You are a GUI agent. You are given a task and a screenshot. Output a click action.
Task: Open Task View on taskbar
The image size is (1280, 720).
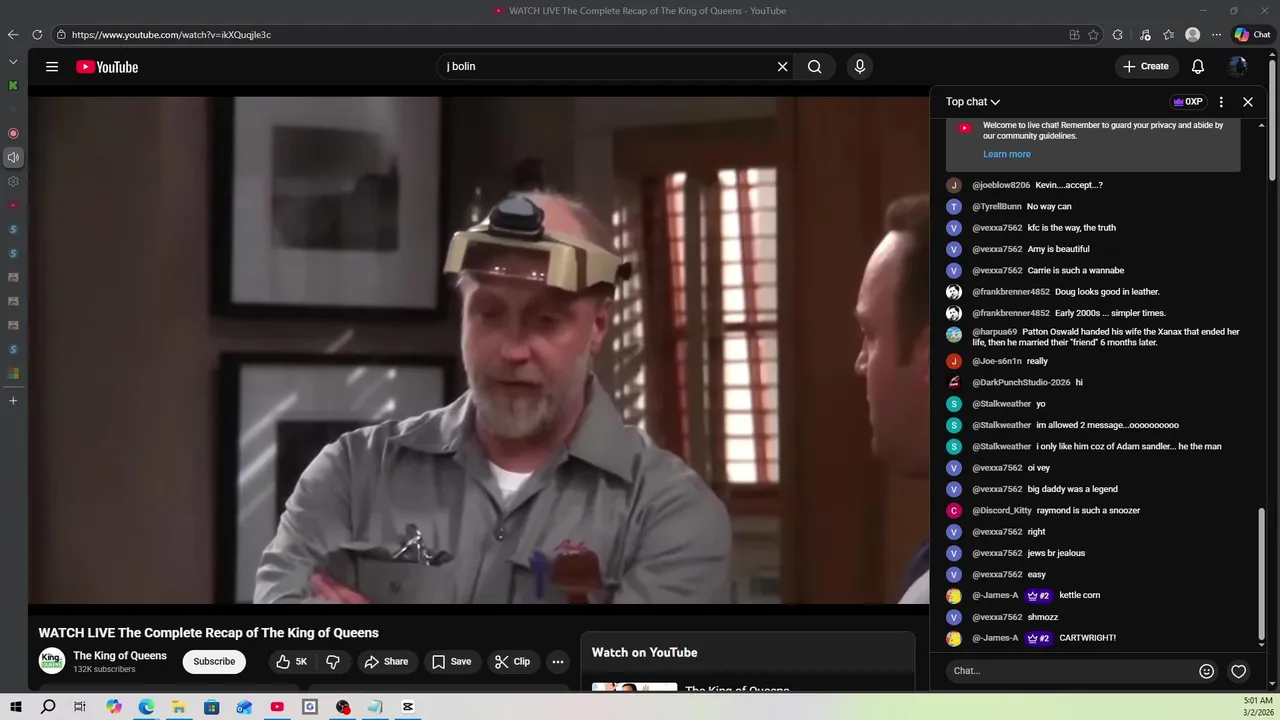[80, 707]
